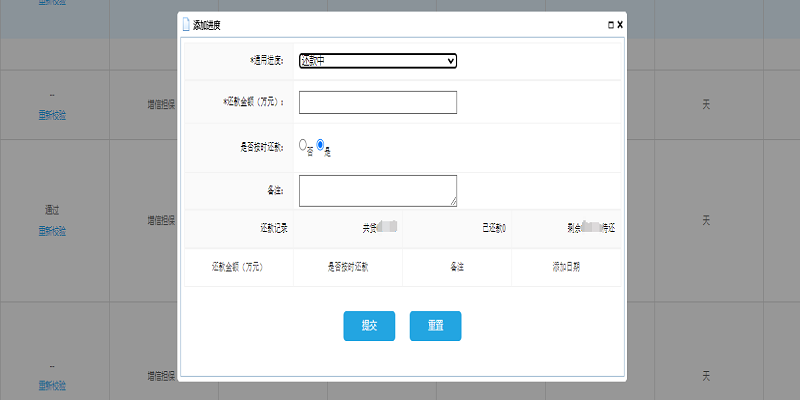The image size is (800, 400).
Task: Click inside the 备注 text area
Action: pos(377,190)
